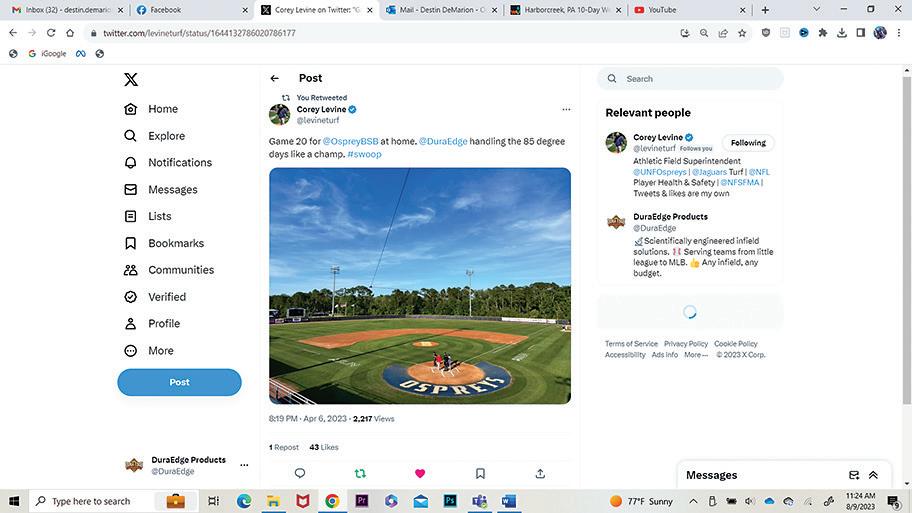
Task: Open Home in the sidebar
Action: [x=151, y=109]
